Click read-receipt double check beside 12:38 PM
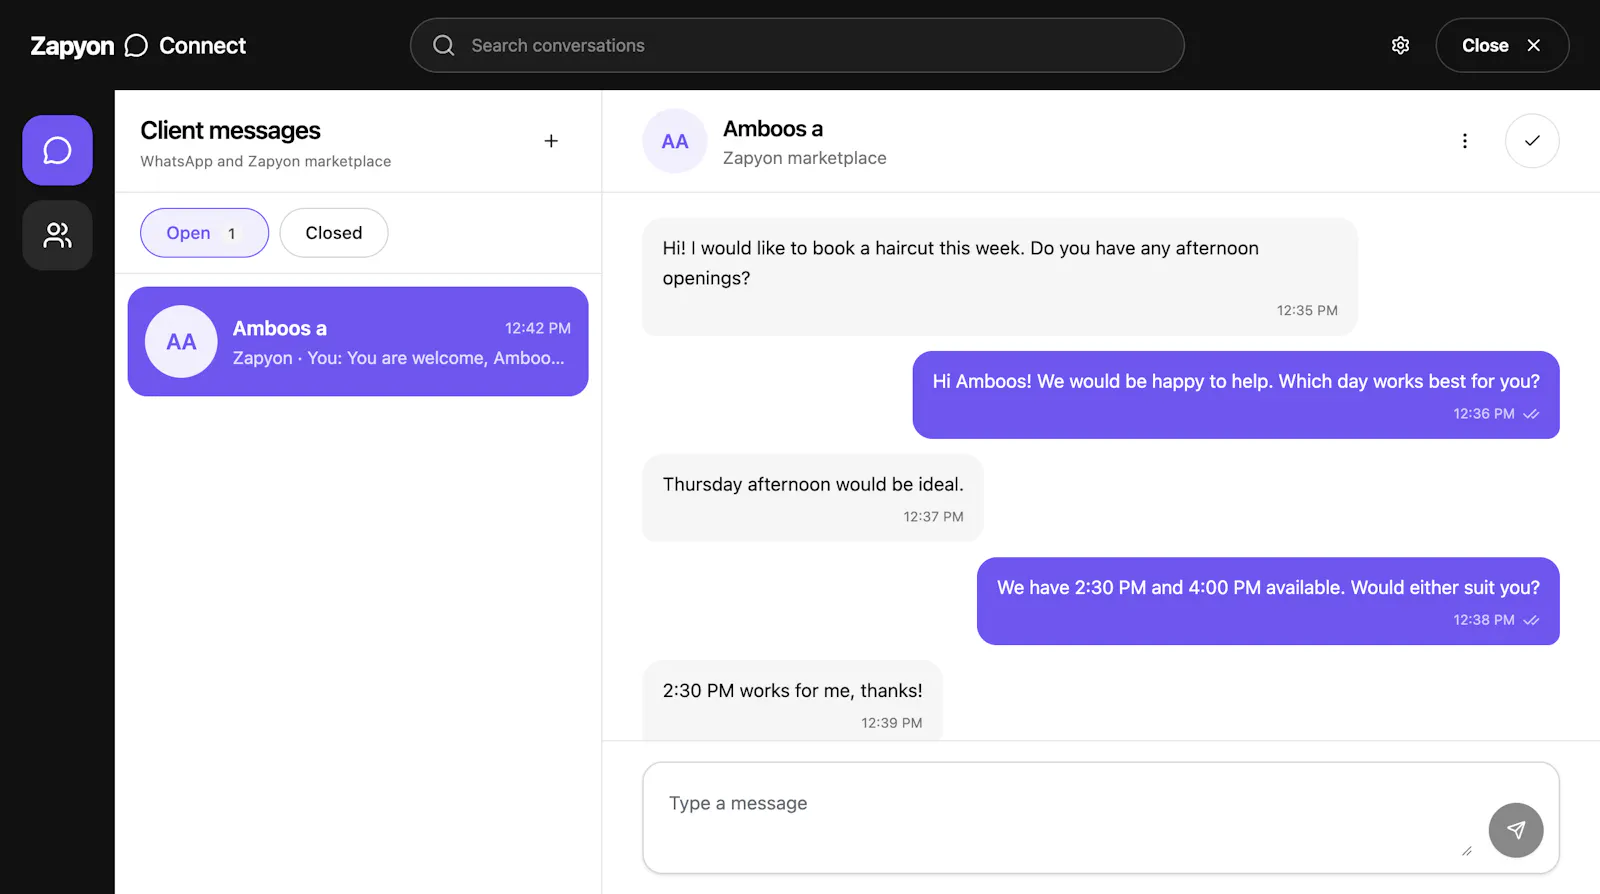 (x=1531, y=620)
